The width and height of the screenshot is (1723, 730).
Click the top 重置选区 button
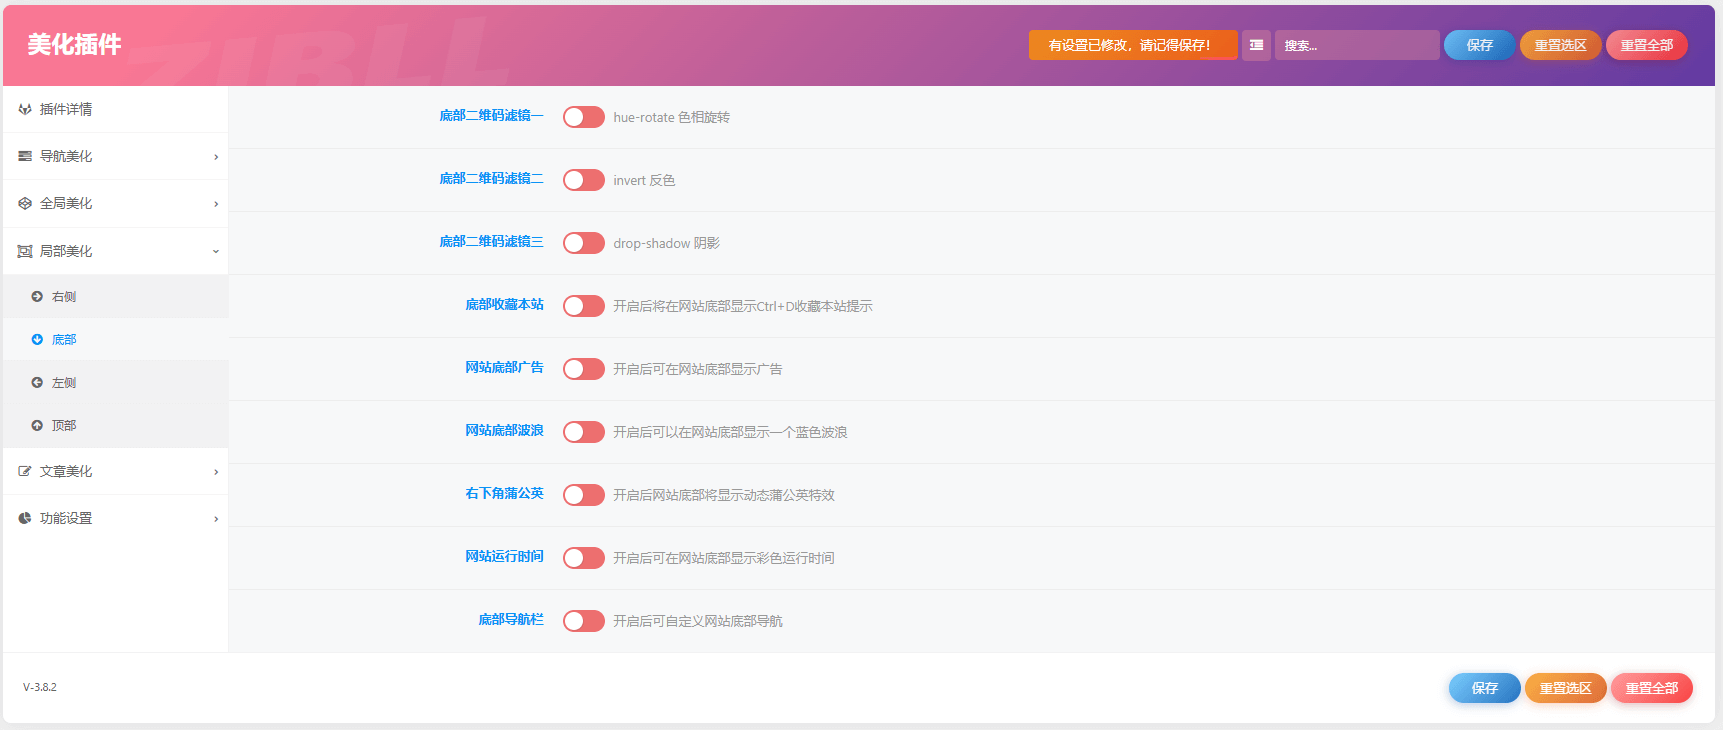(x=1560, y=45)
